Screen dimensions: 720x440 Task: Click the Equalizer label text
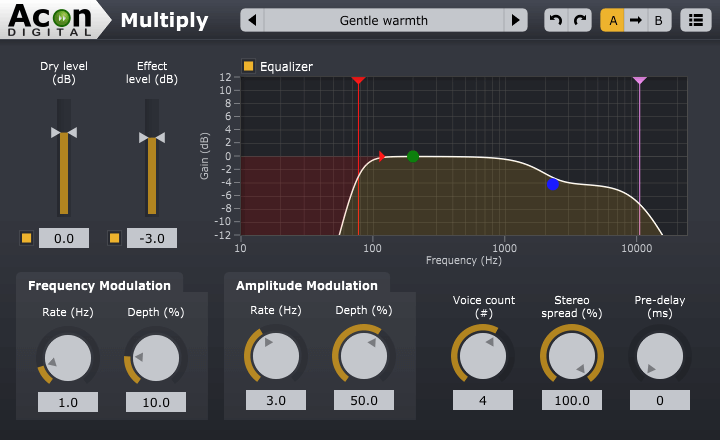point(287,67)
